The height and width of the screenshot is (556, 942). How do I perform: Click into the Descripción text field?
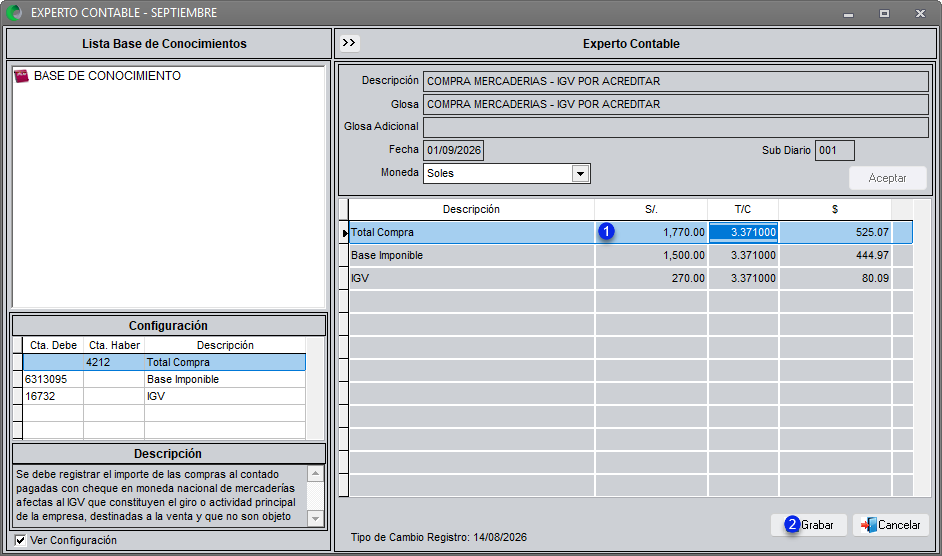pyautogui.click(x=676, y=81)
